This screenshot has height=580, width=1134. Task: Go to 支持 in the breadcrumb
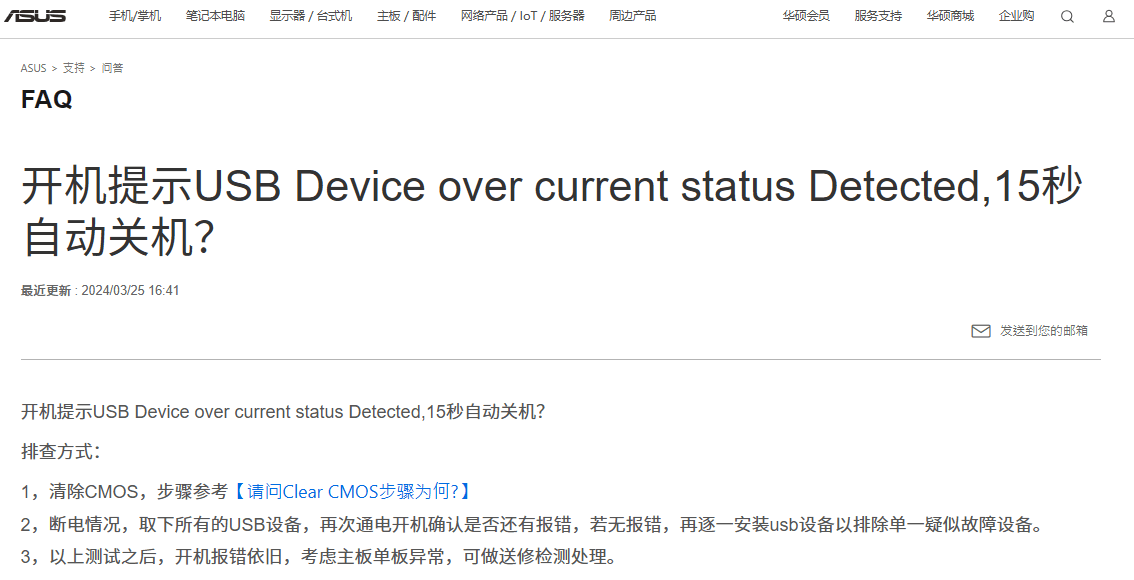pyautogui.click(x=73, y=68)
